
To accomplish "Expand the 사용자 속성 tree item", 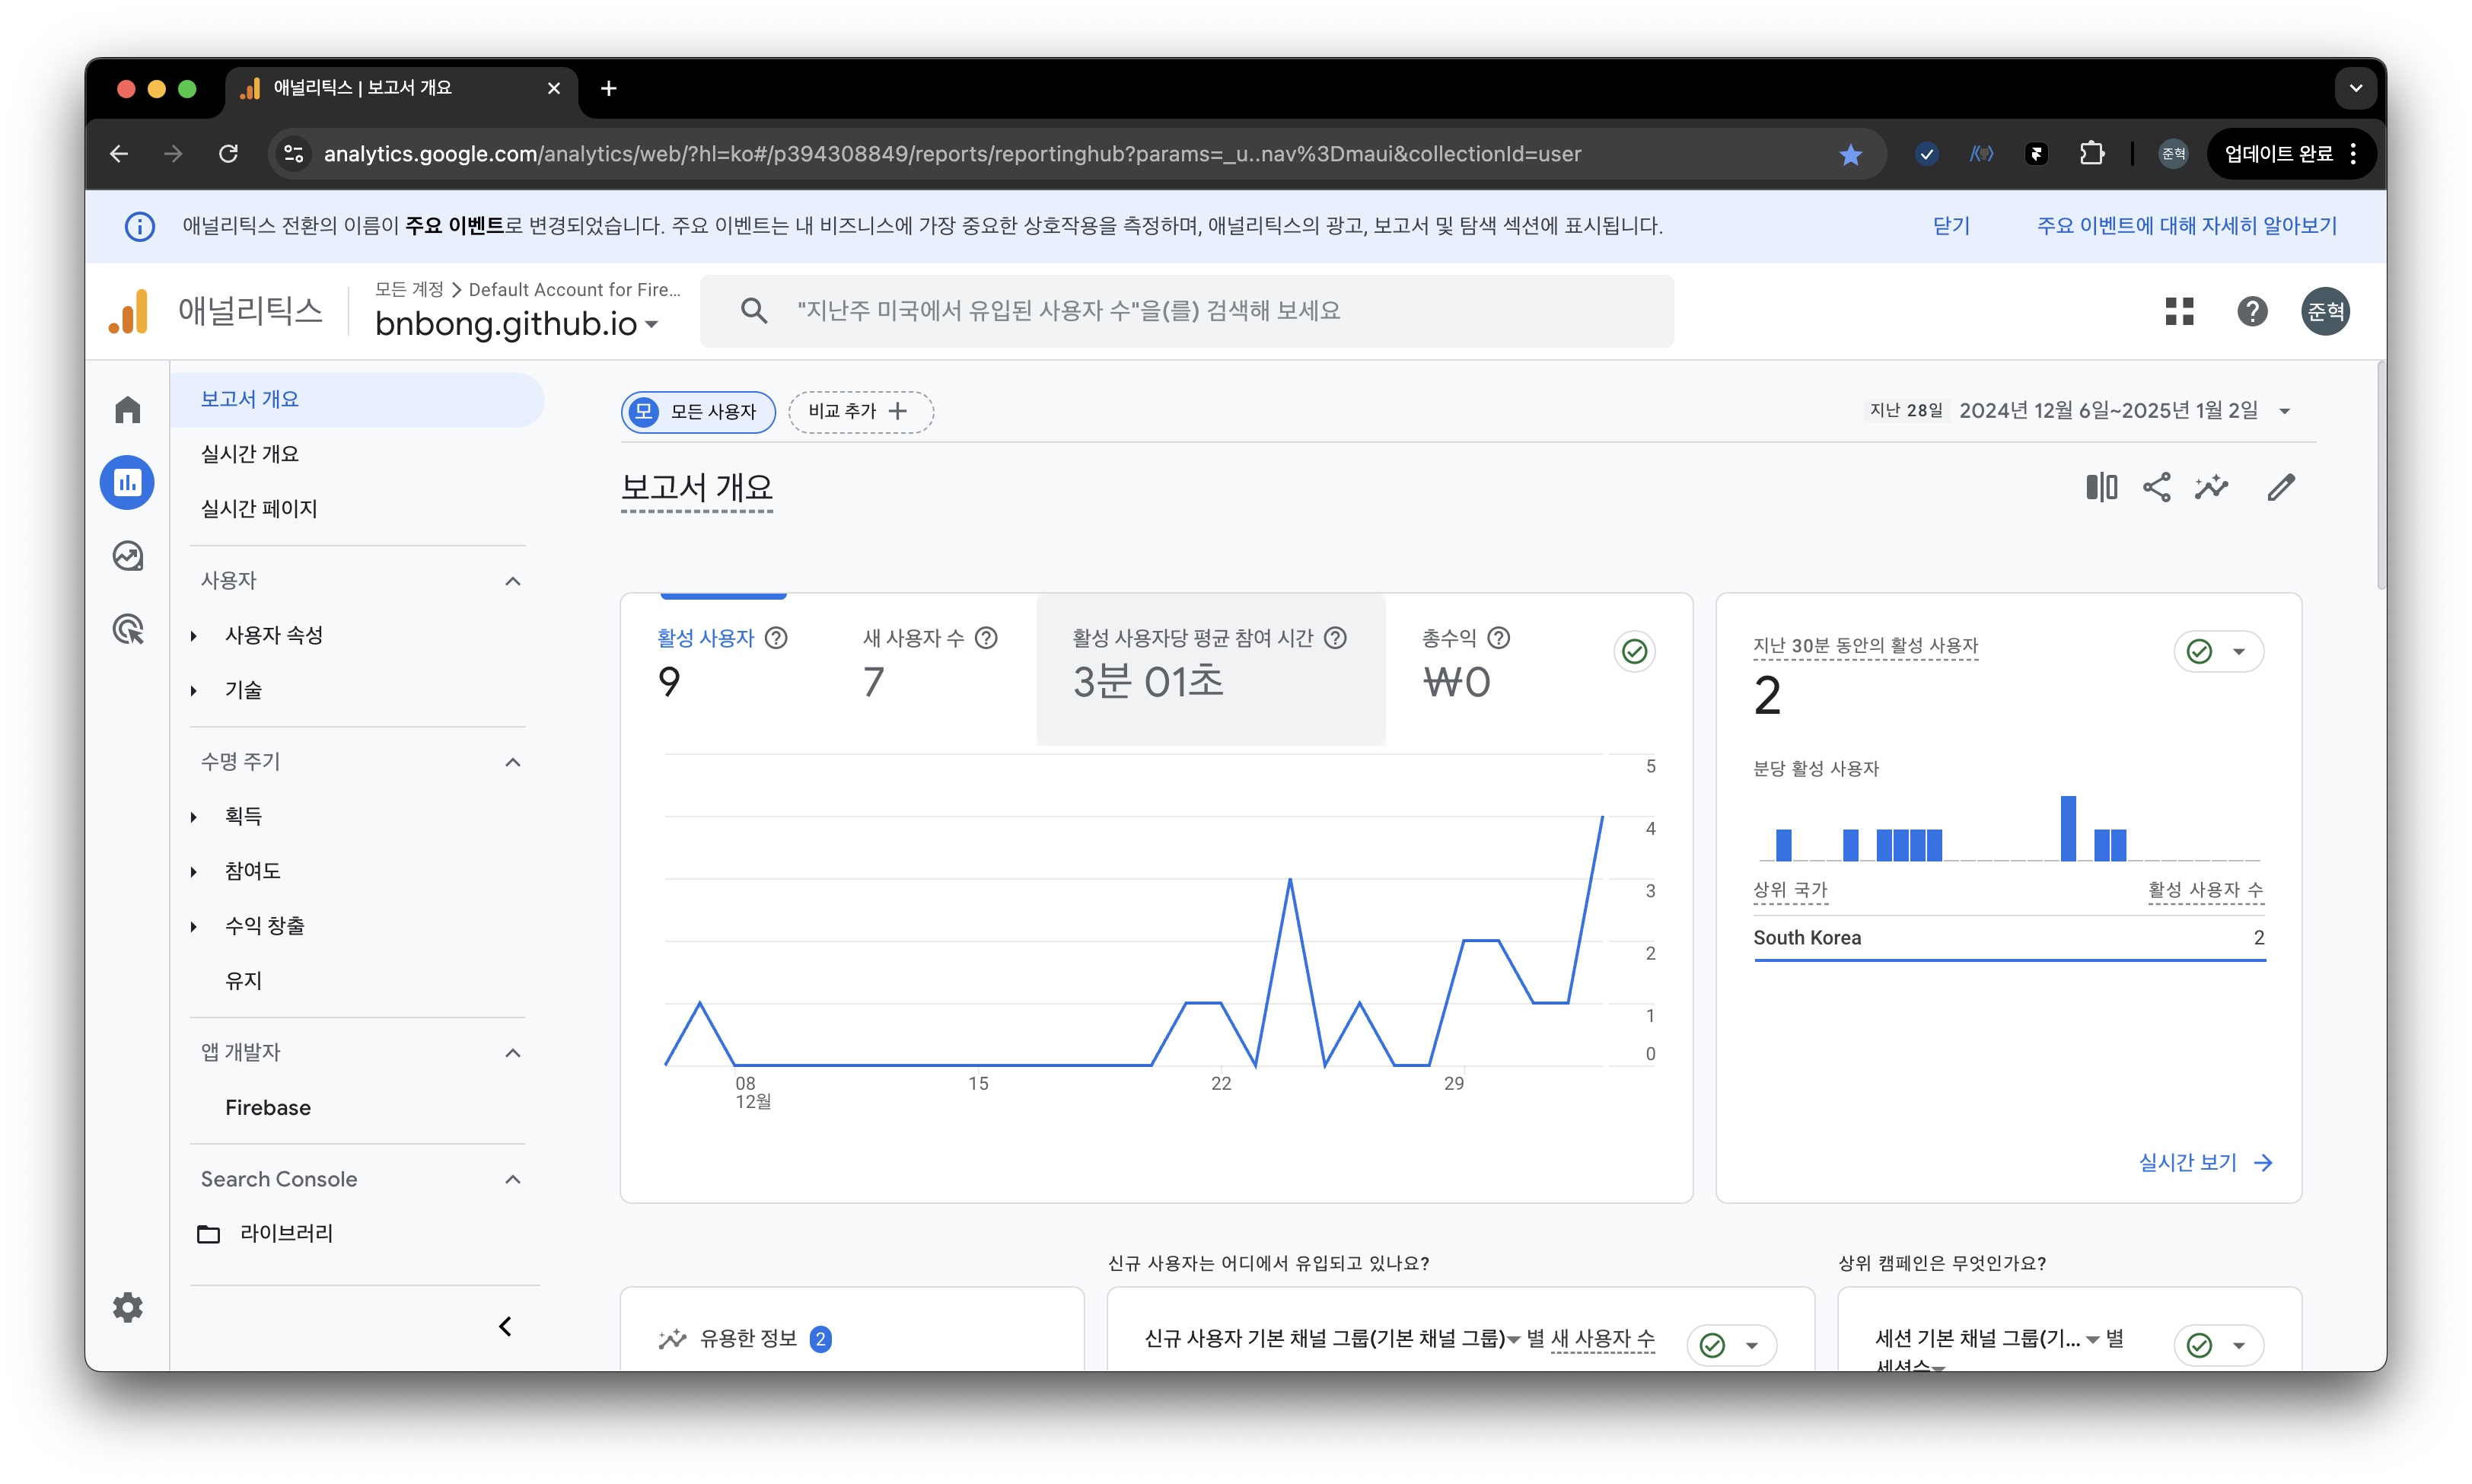I will [194, 635].
